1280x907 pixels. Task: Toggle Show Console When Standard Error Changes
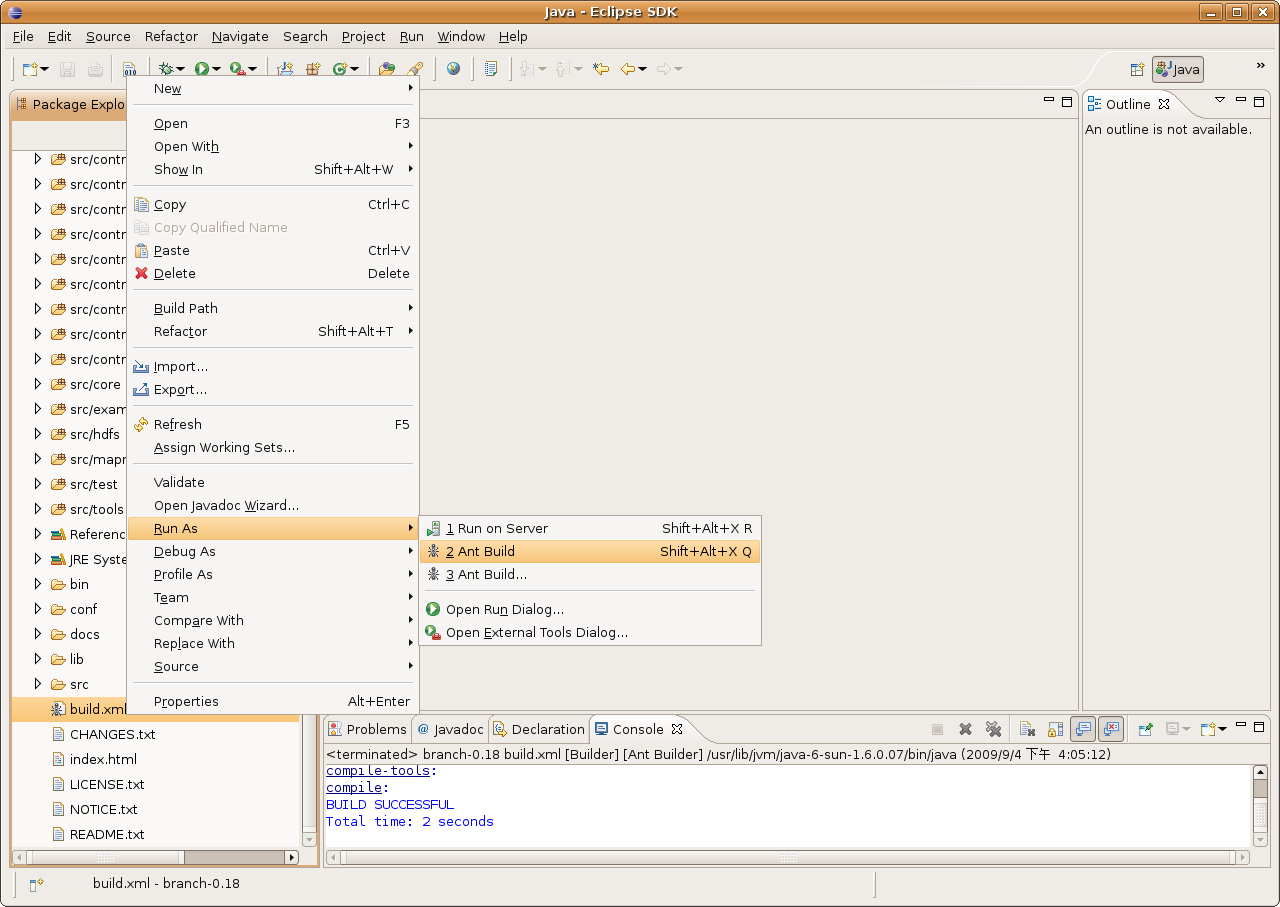(1111, 729)
